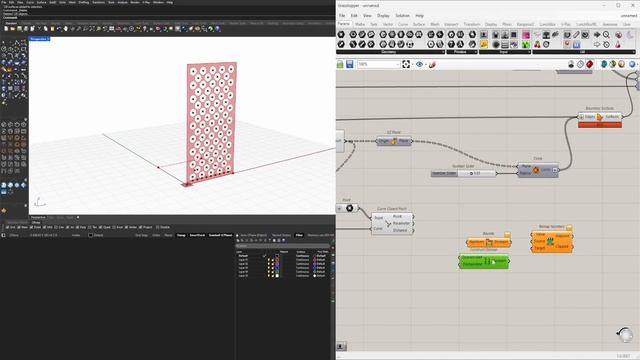Switch to the Transform component tab
640x360 pixels.
coord(472,24)
